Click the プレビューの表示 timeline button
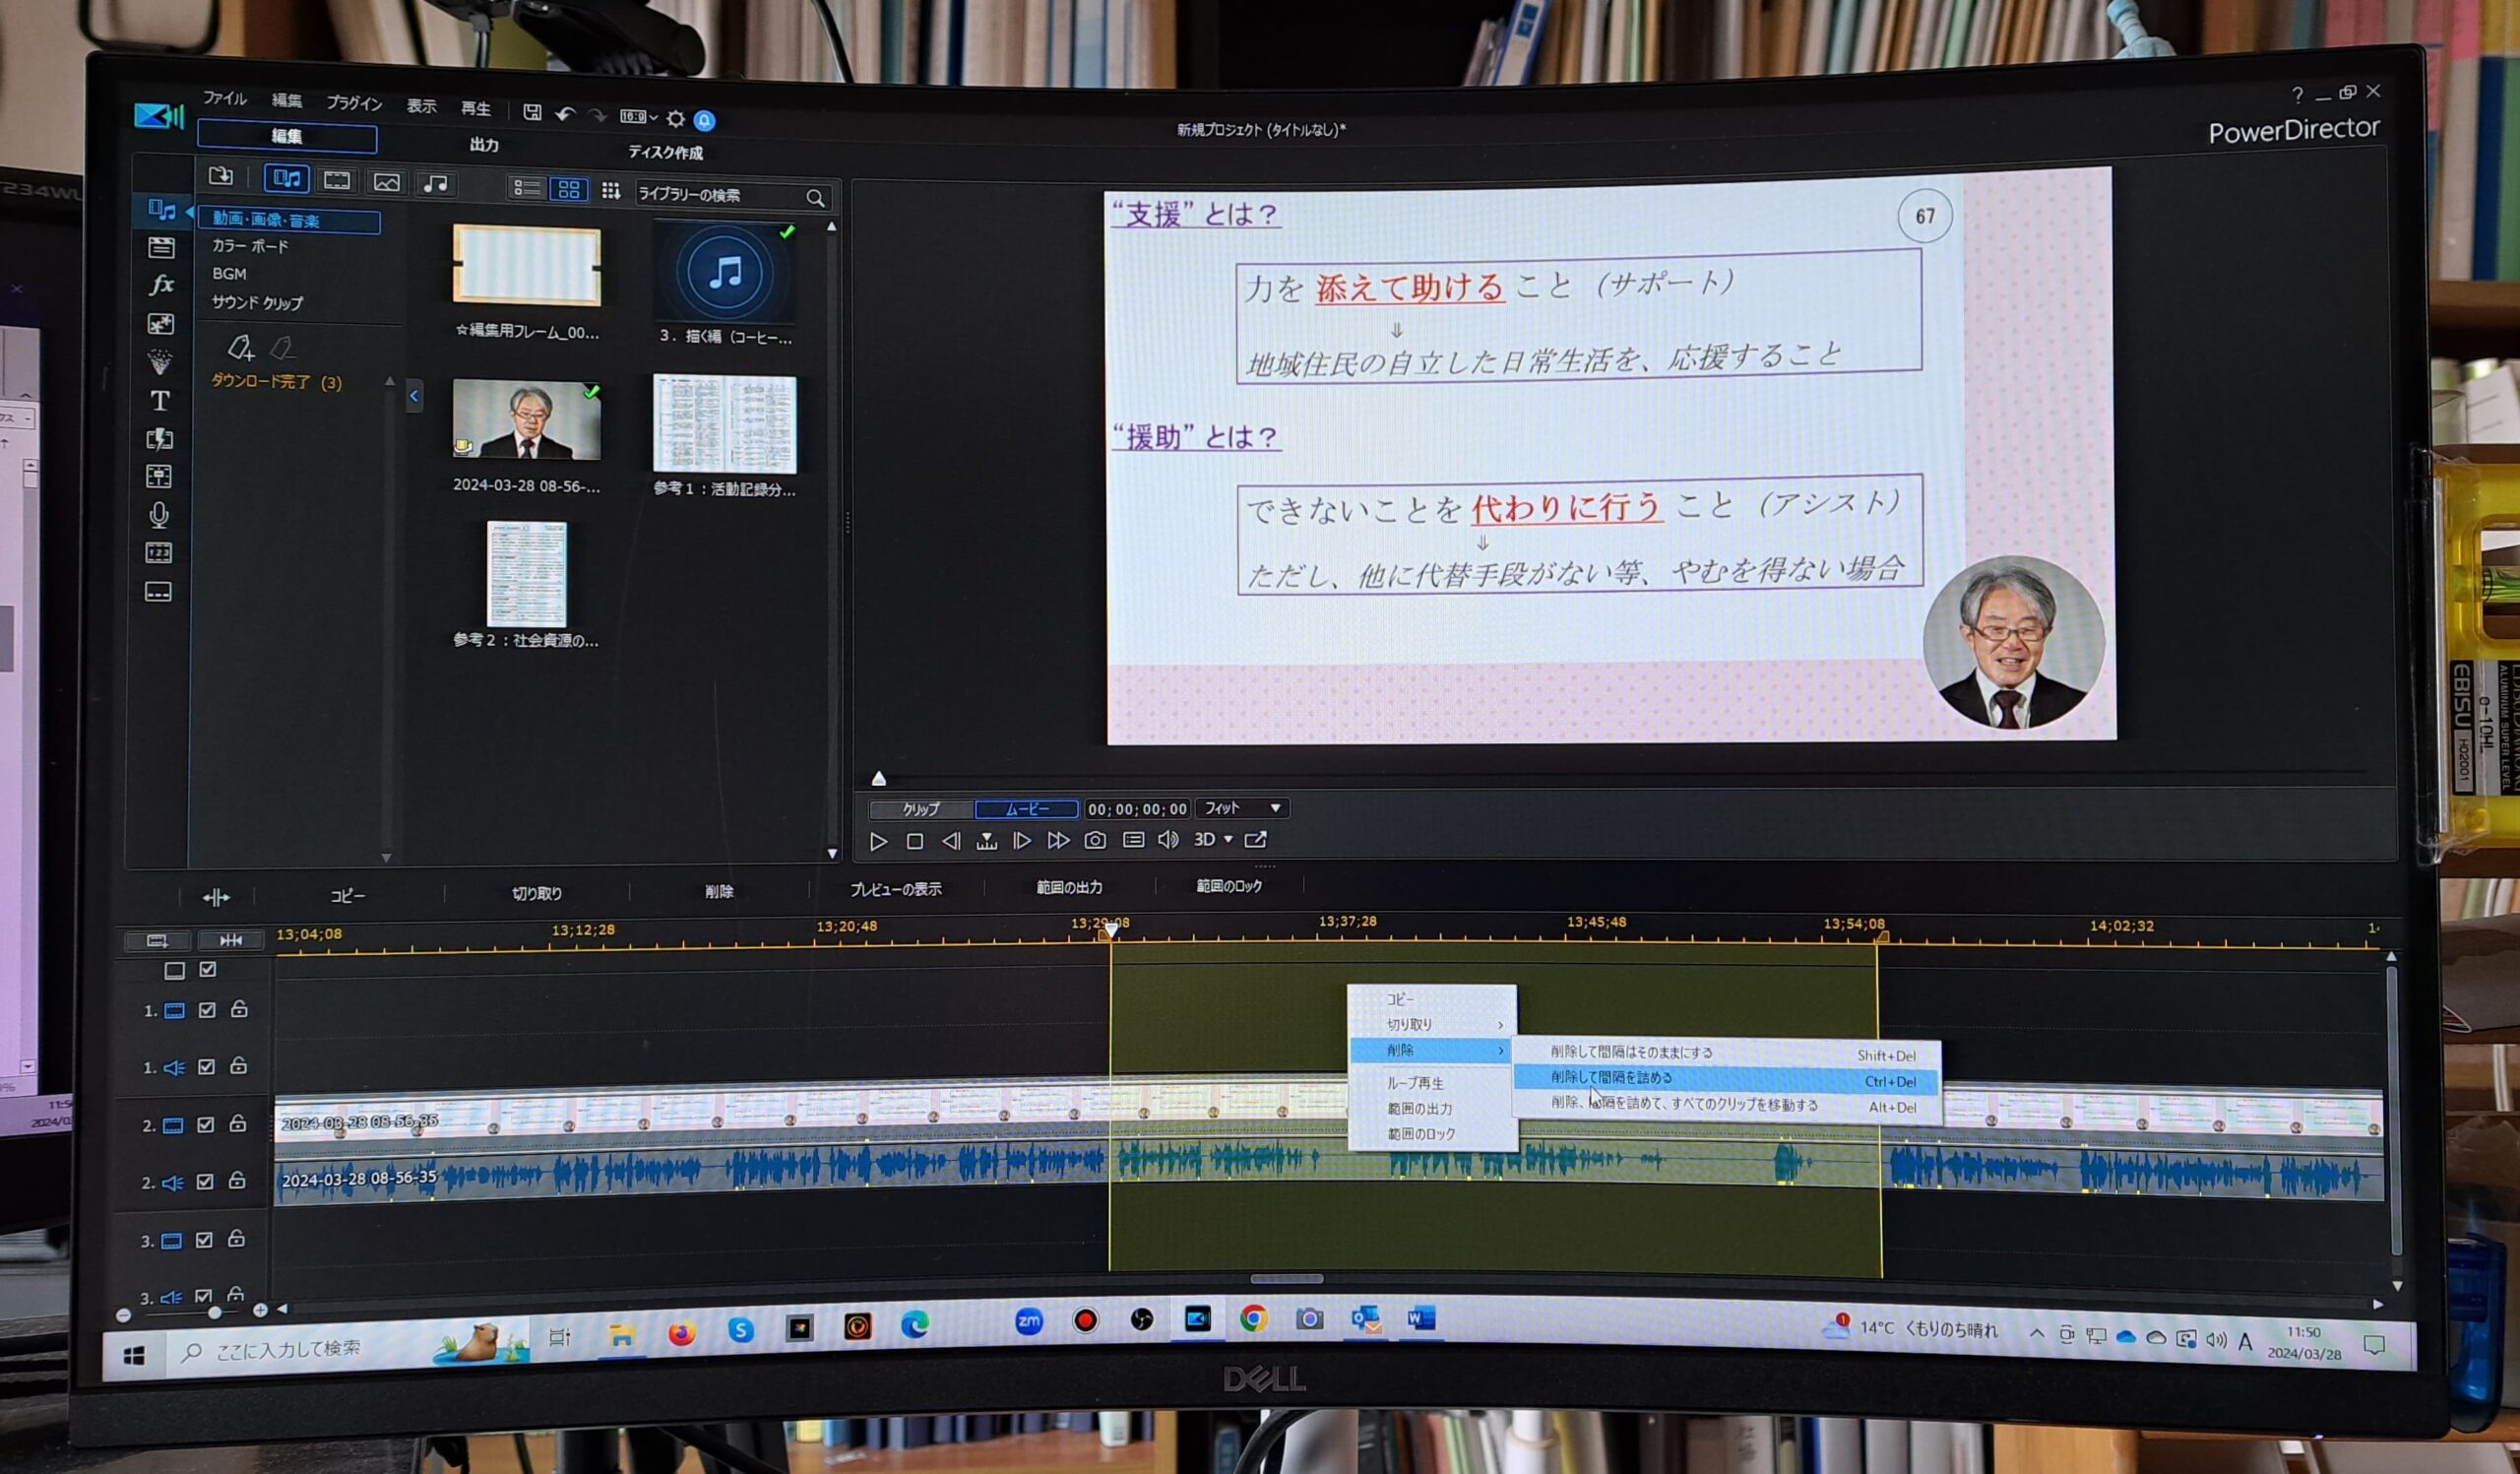The image size is (2520, 1474). [896, 889]
